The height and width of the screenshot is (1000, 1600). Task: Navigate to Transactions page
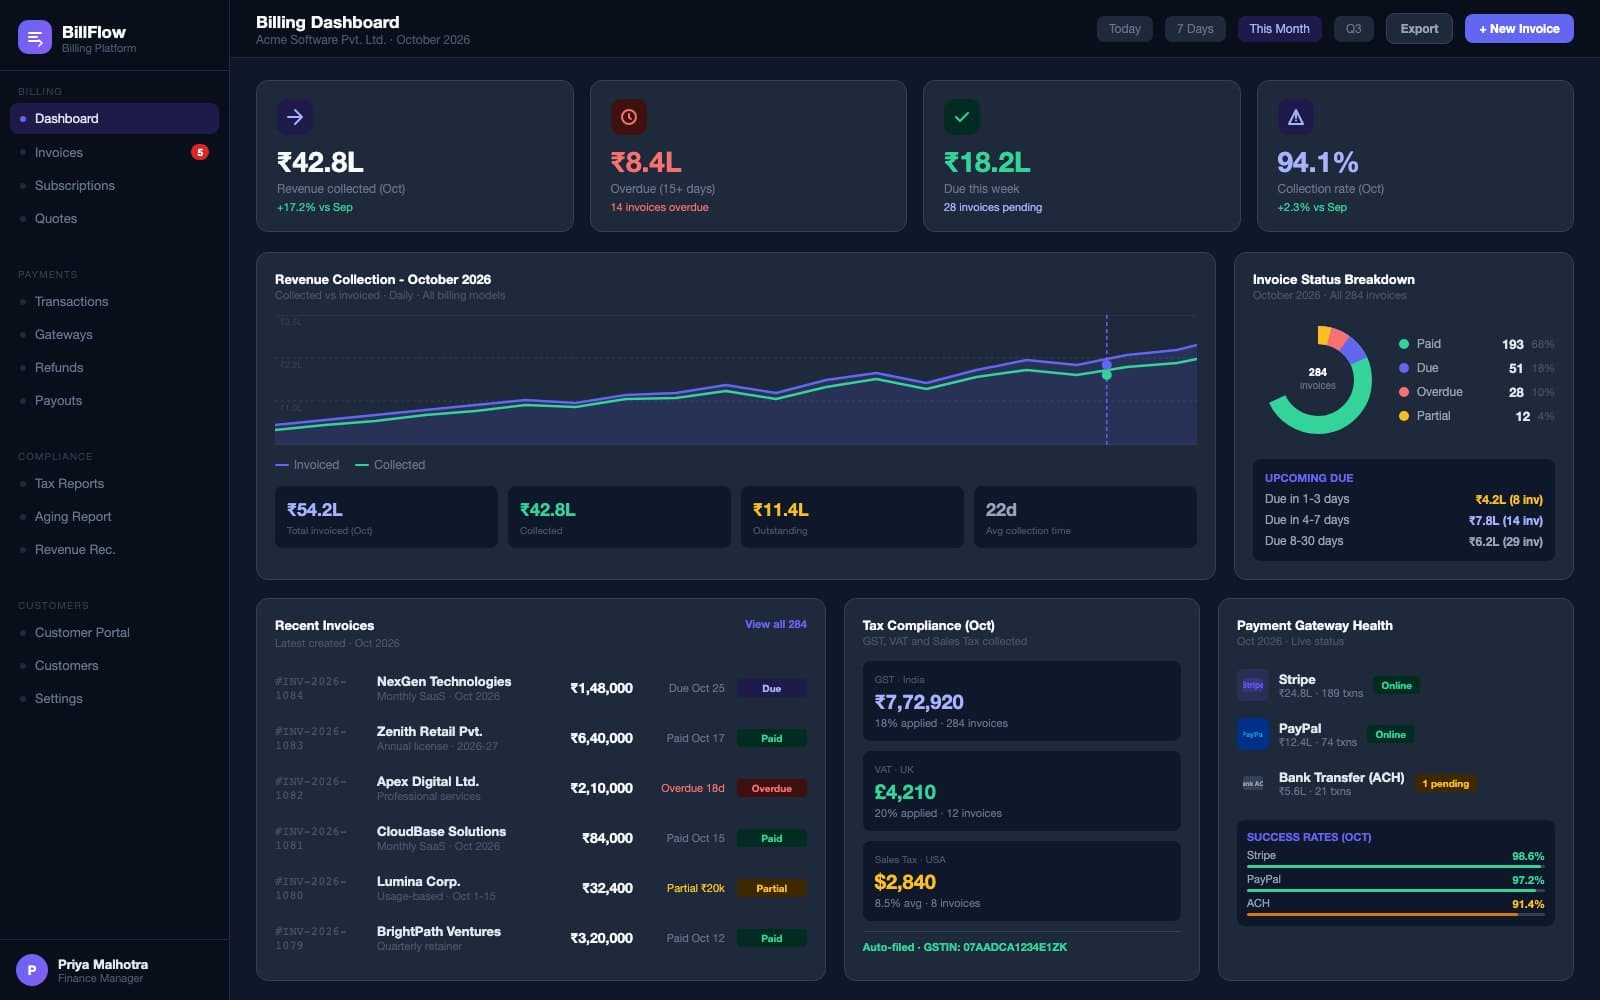114,301
